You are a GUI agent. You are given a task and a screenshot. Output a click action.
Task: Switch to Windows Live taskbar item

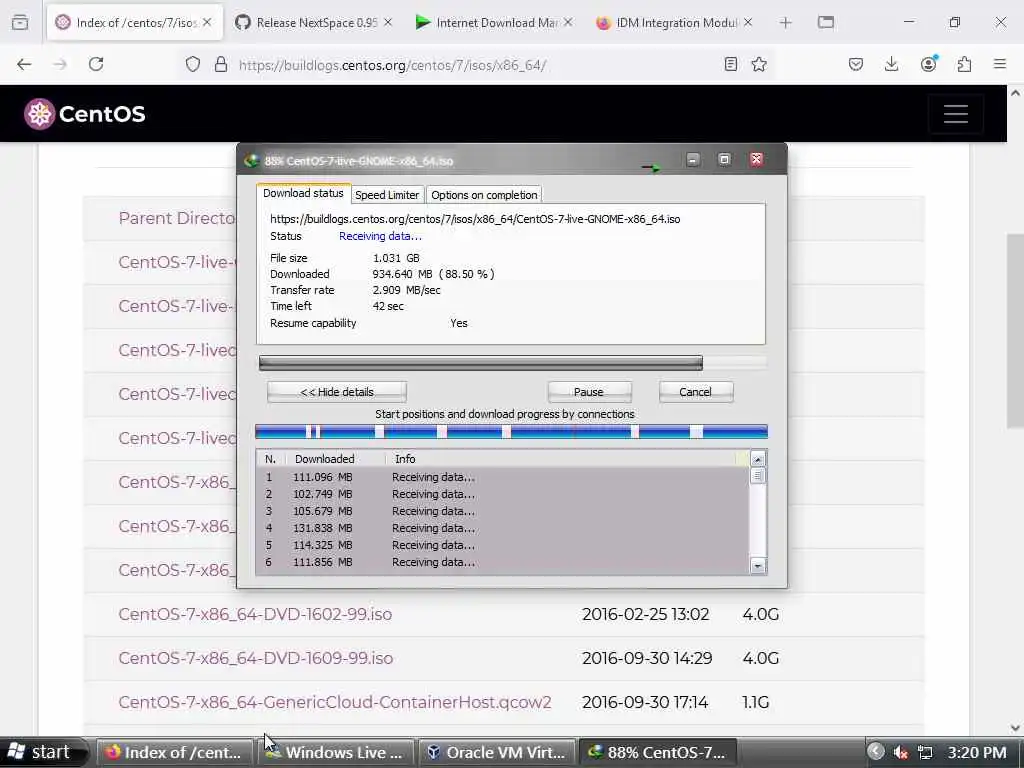336,752
